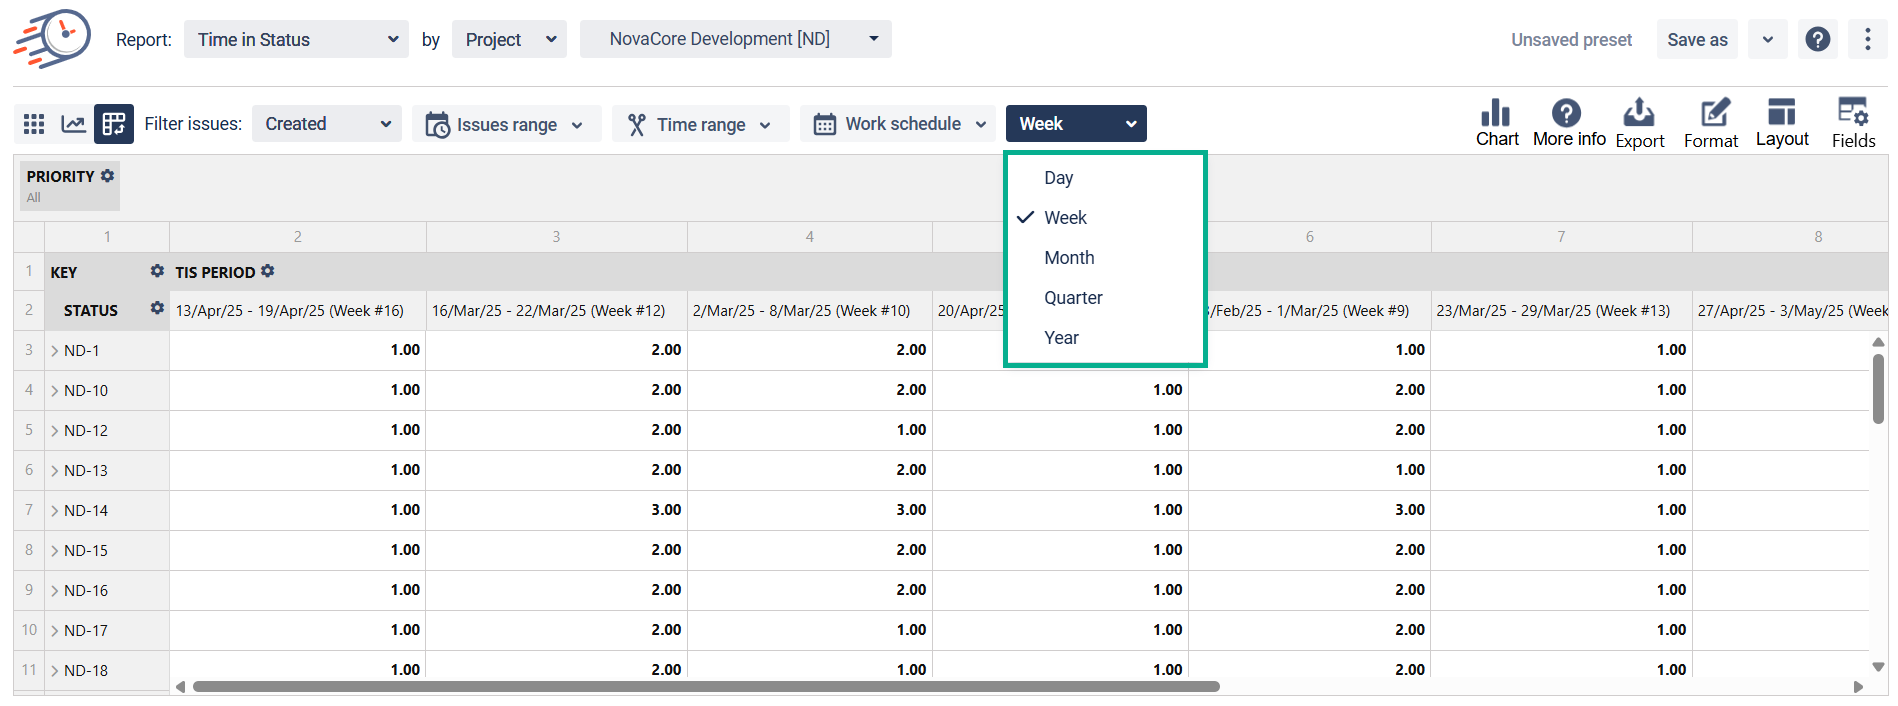Viewport: 1898px width, 706px height.
Task: Export the report data
Action: tap(1639, 123)
